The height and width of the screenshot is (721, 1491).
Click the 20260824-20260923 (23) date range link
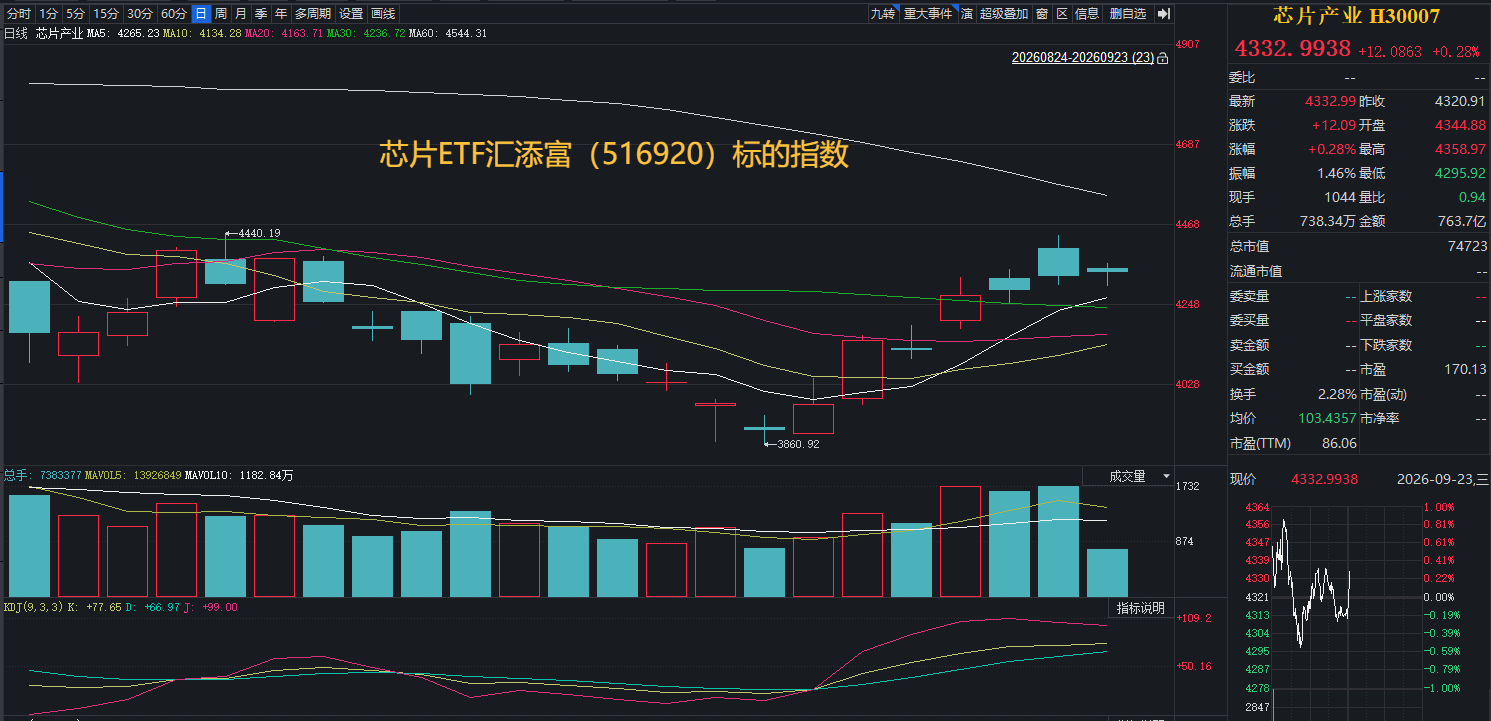point(1082,58)
